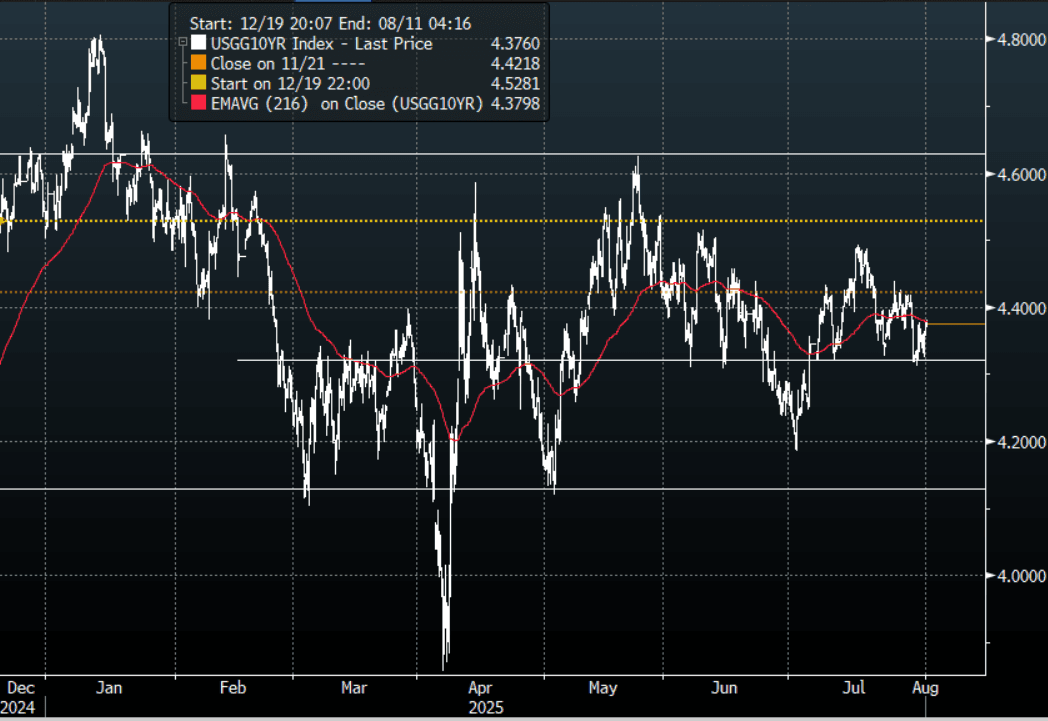Click the Jan label on the time axis
The width and height of the screenshot is (1048, 721).
click(110, 688)
